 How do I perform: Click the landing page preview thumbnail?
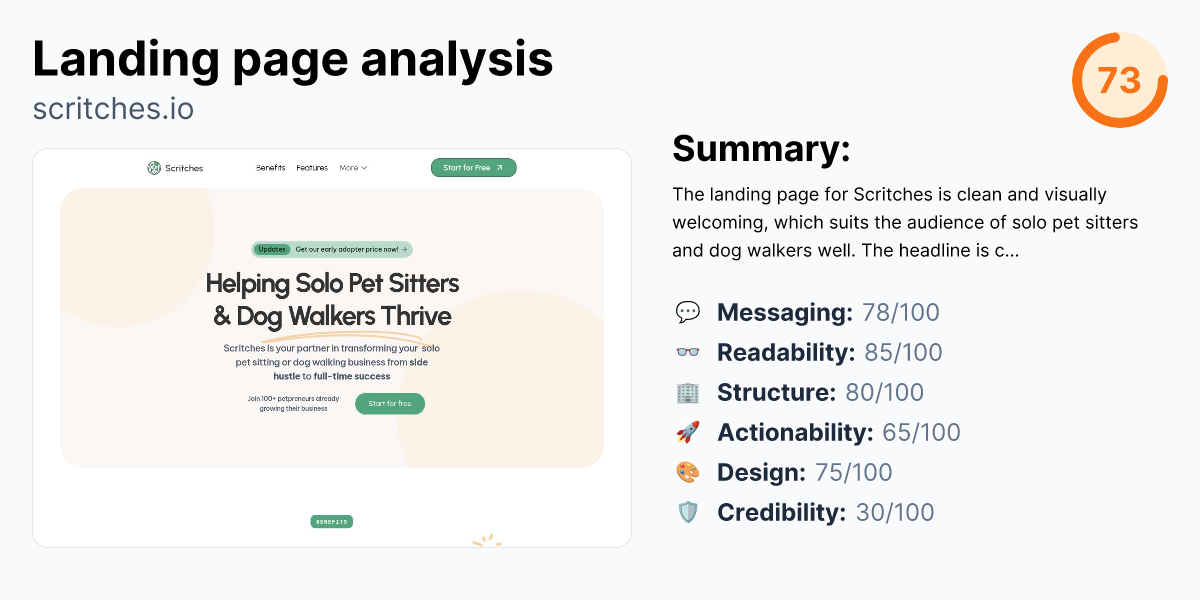[332, 347]
